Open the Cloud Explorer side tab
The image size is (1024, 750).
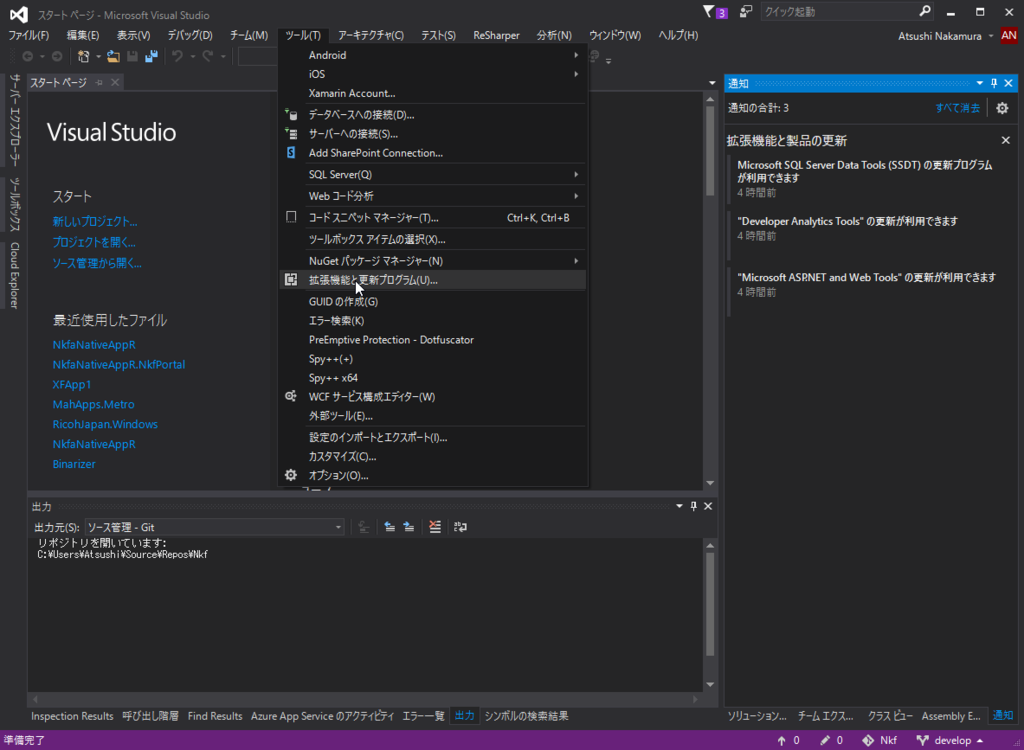[x=14, y=275]
